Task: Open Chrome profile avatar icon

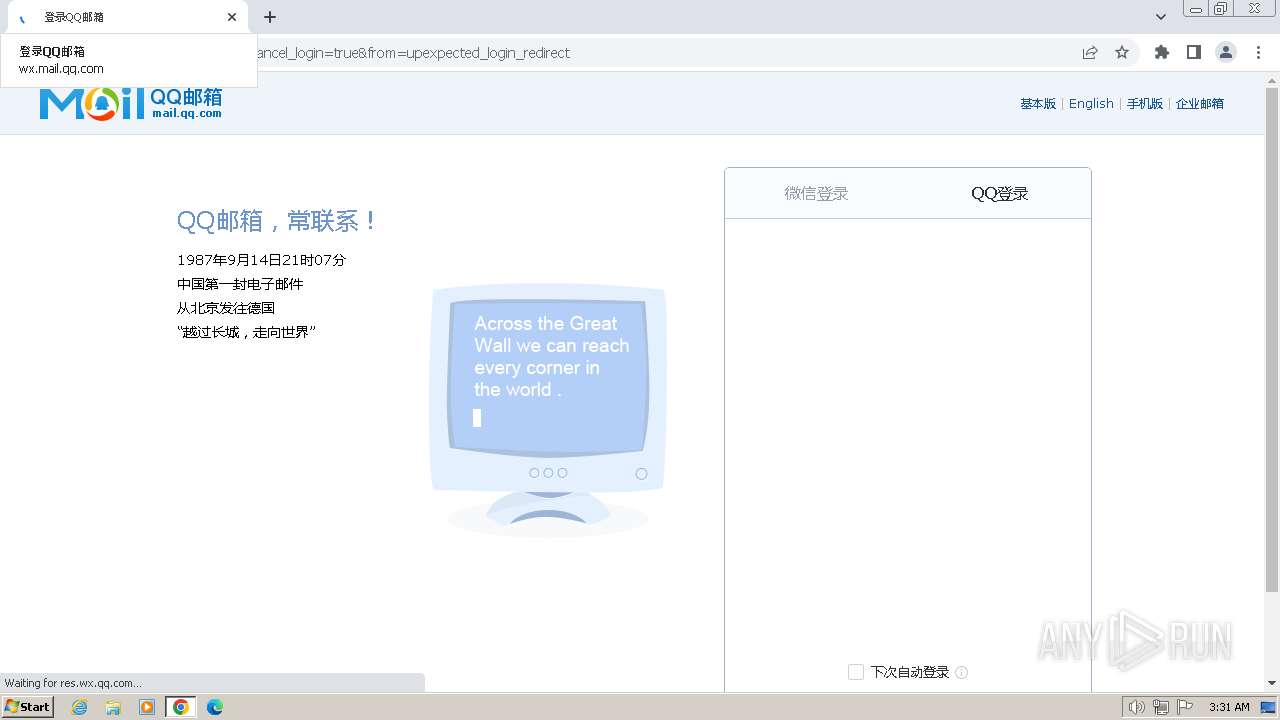Action: 1225,53
